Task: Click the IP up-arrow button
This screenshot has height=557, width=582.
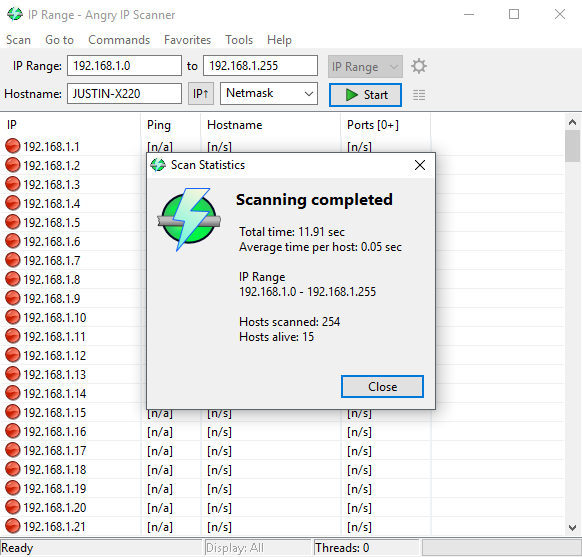Action: pyautogui.click(x=200, y=94)
